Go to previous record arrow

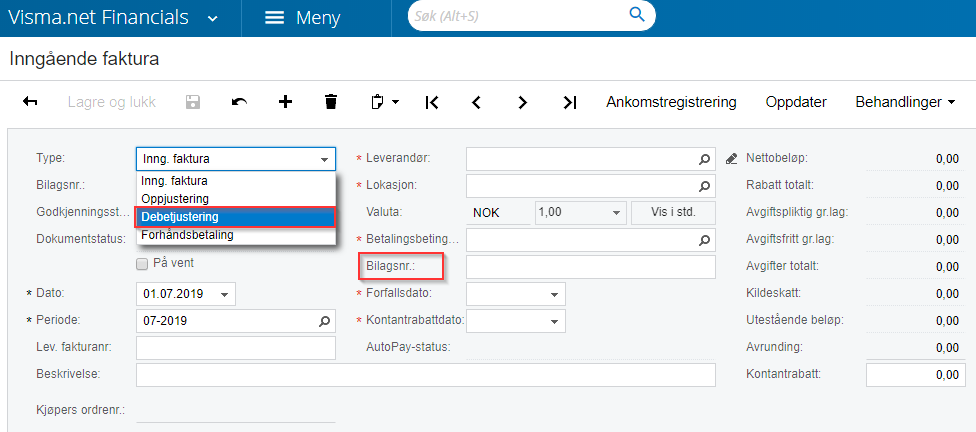[477, 102]
